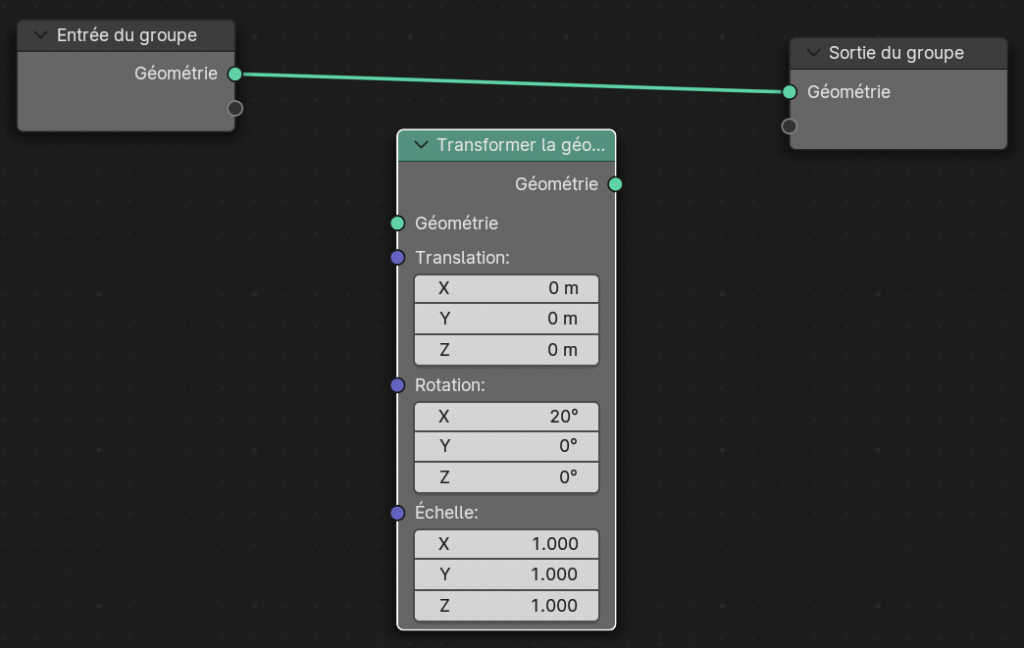This screenshot has width=1024, height=648.
Task: Click Géométrie output socket of Transformer node
Action: (x=615, y=184)
